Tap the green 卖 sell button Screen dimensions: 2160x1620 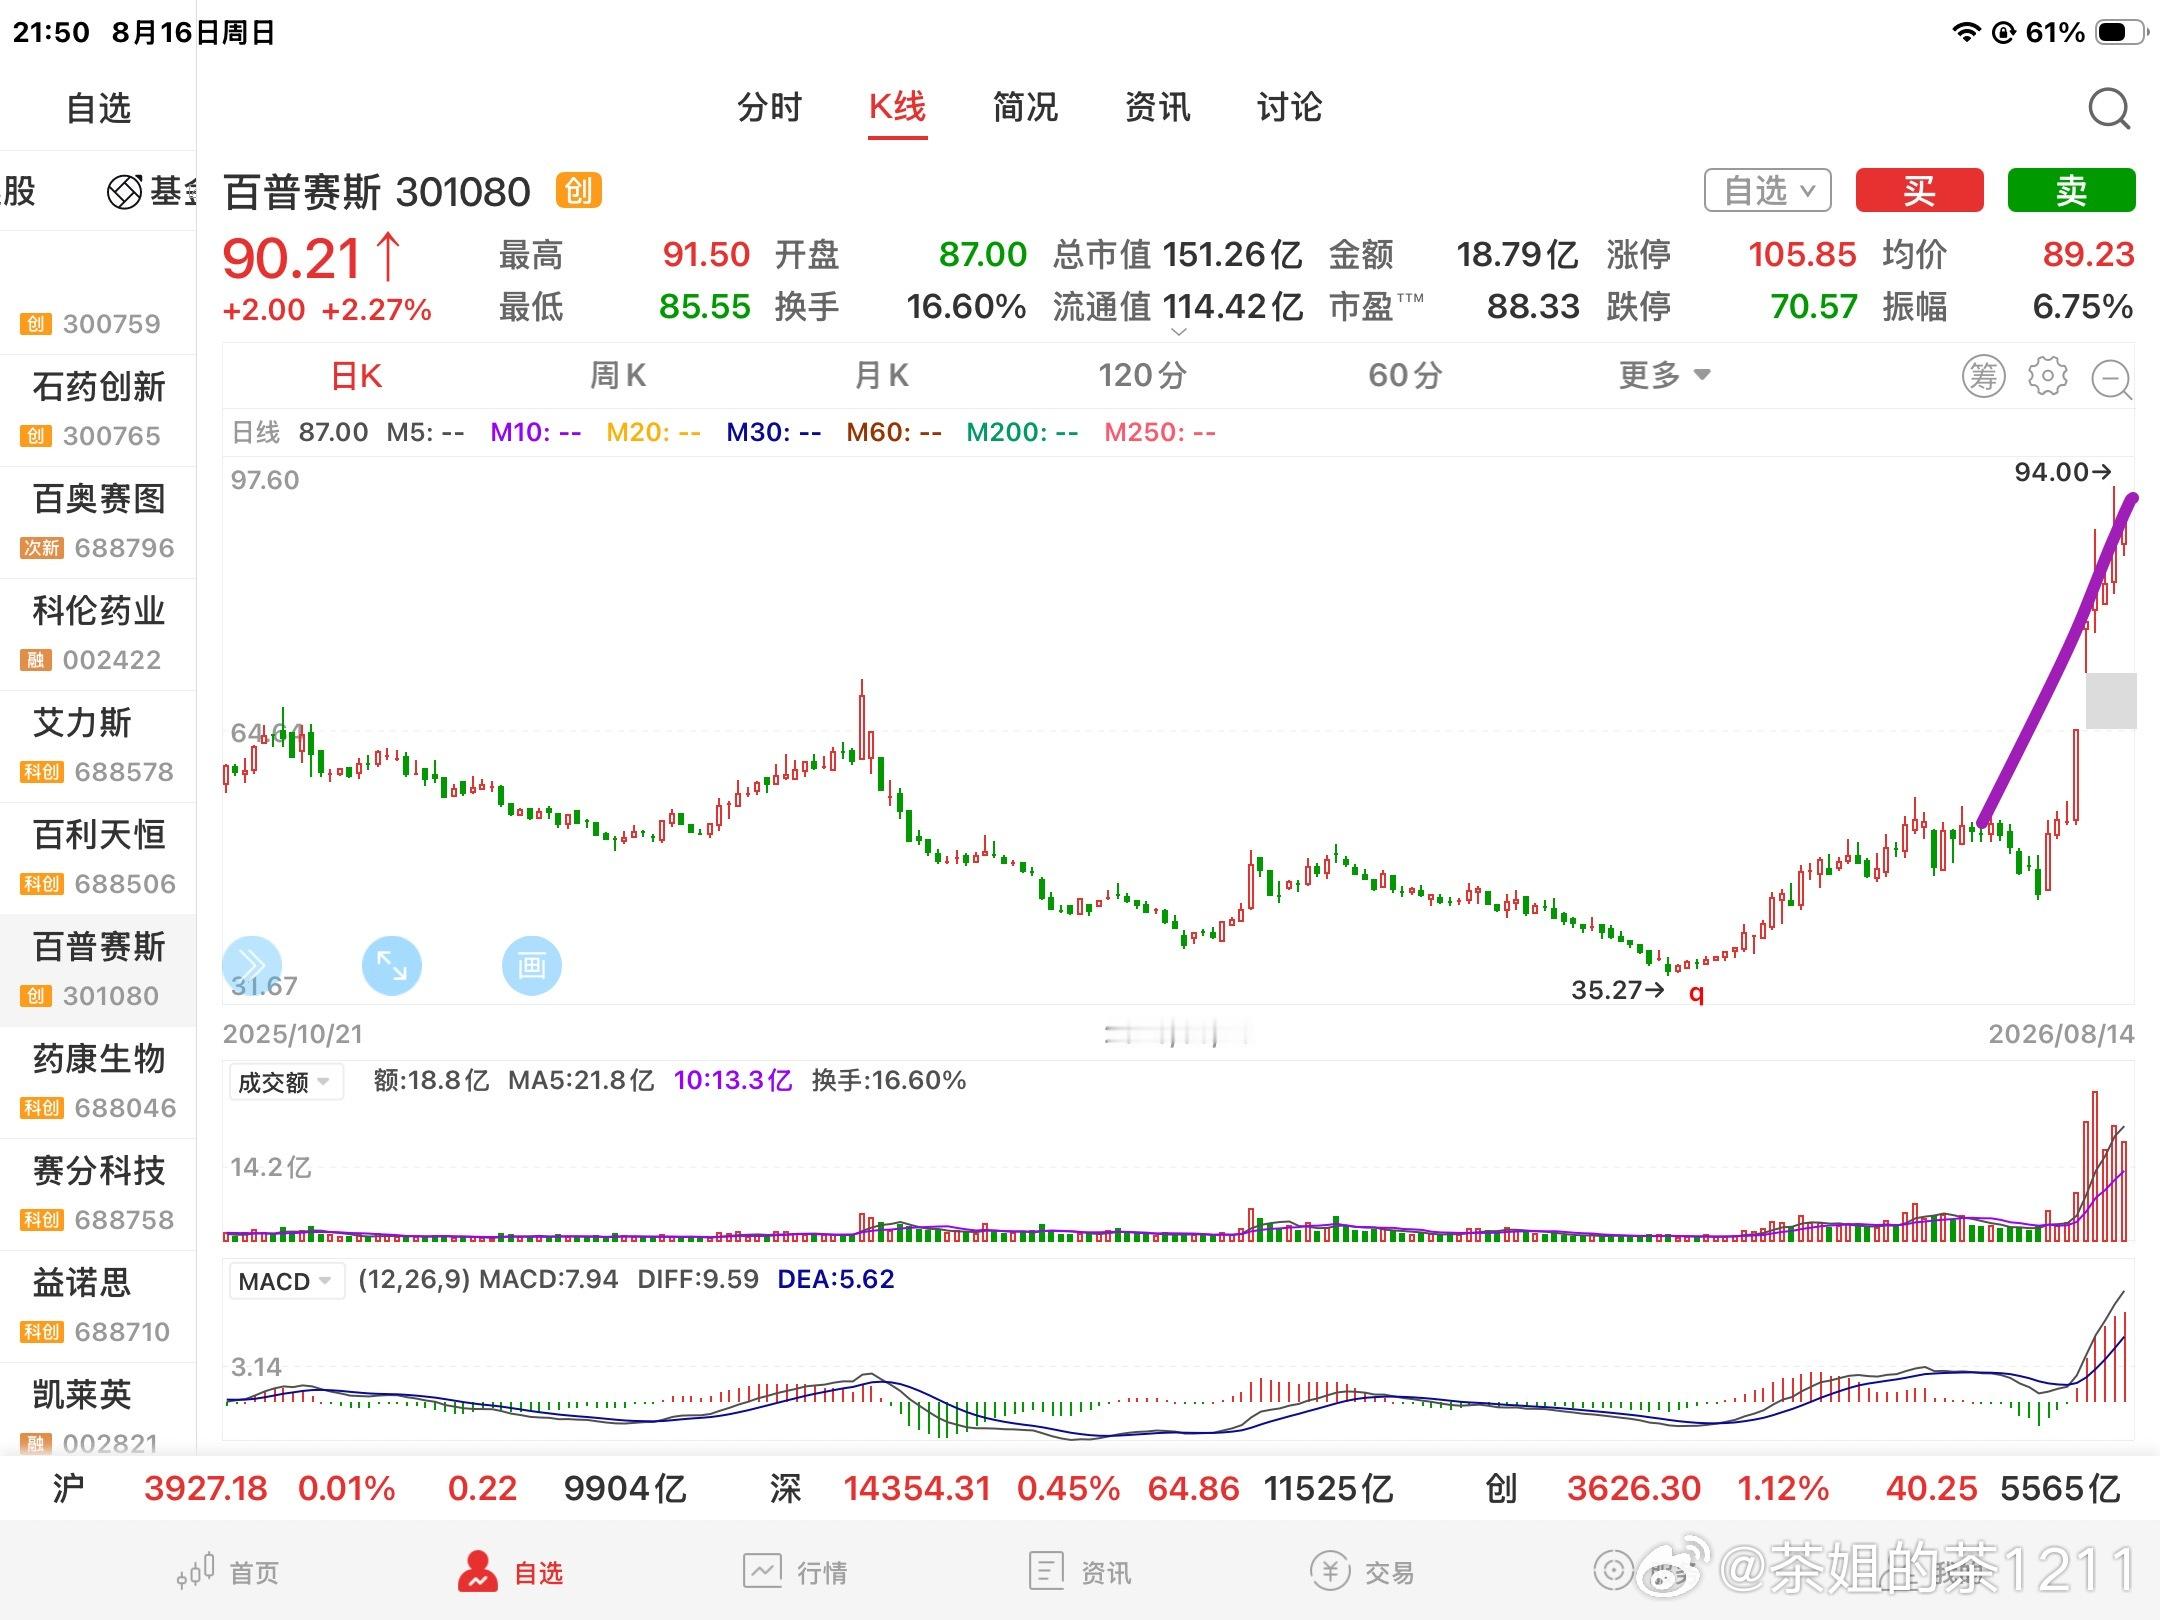[x=2071, y=190]
